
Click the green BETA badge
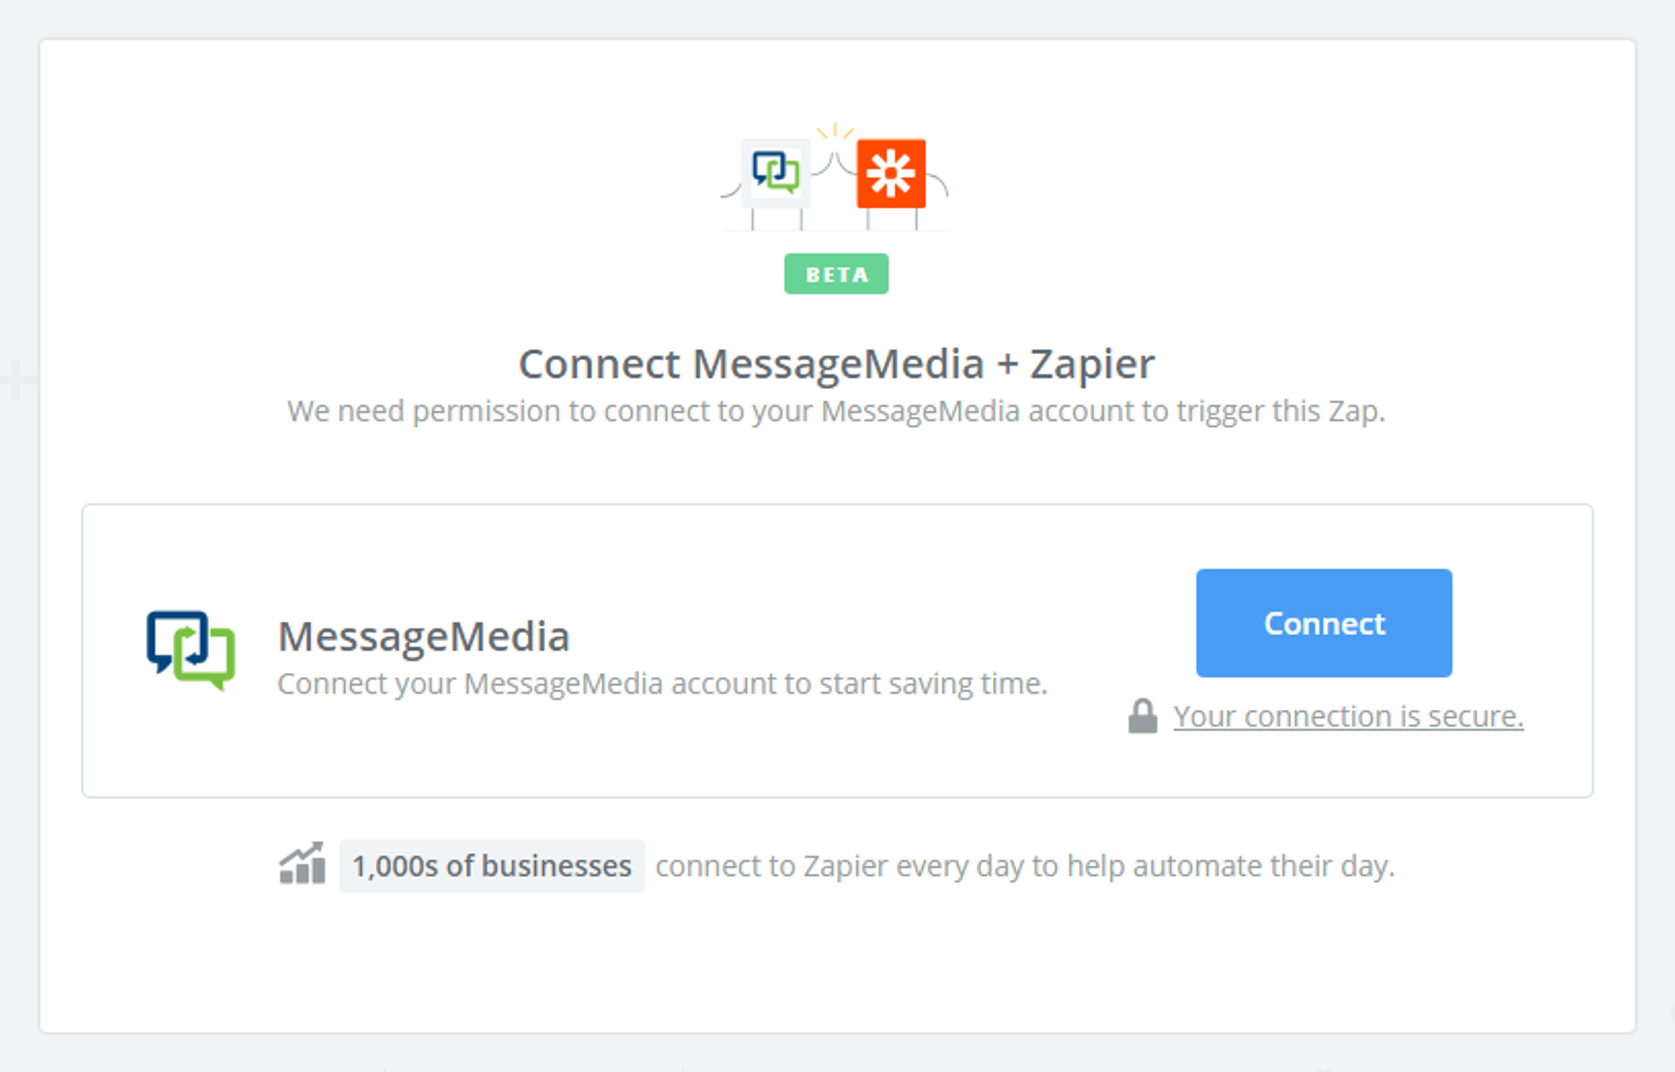[836, 274]
